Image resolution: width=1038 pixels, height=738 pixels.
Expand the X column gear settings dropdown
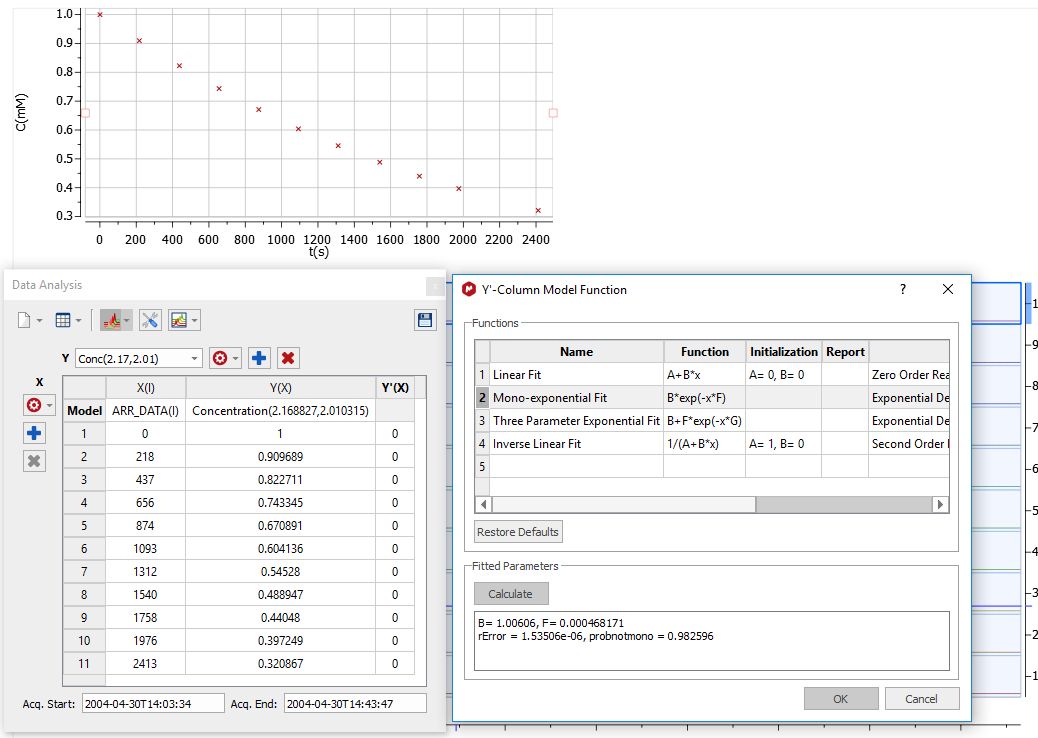point(50,405)
